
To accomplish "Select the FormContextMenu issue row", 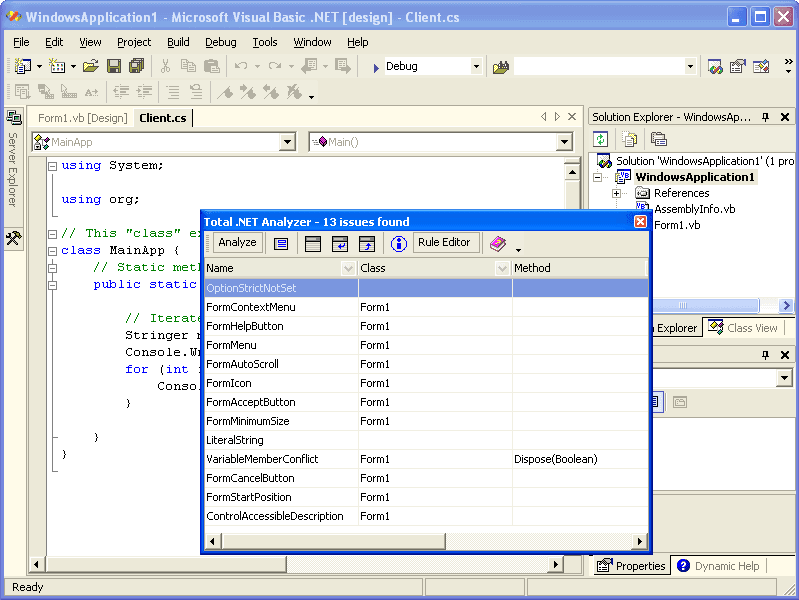I will [426, 307].
